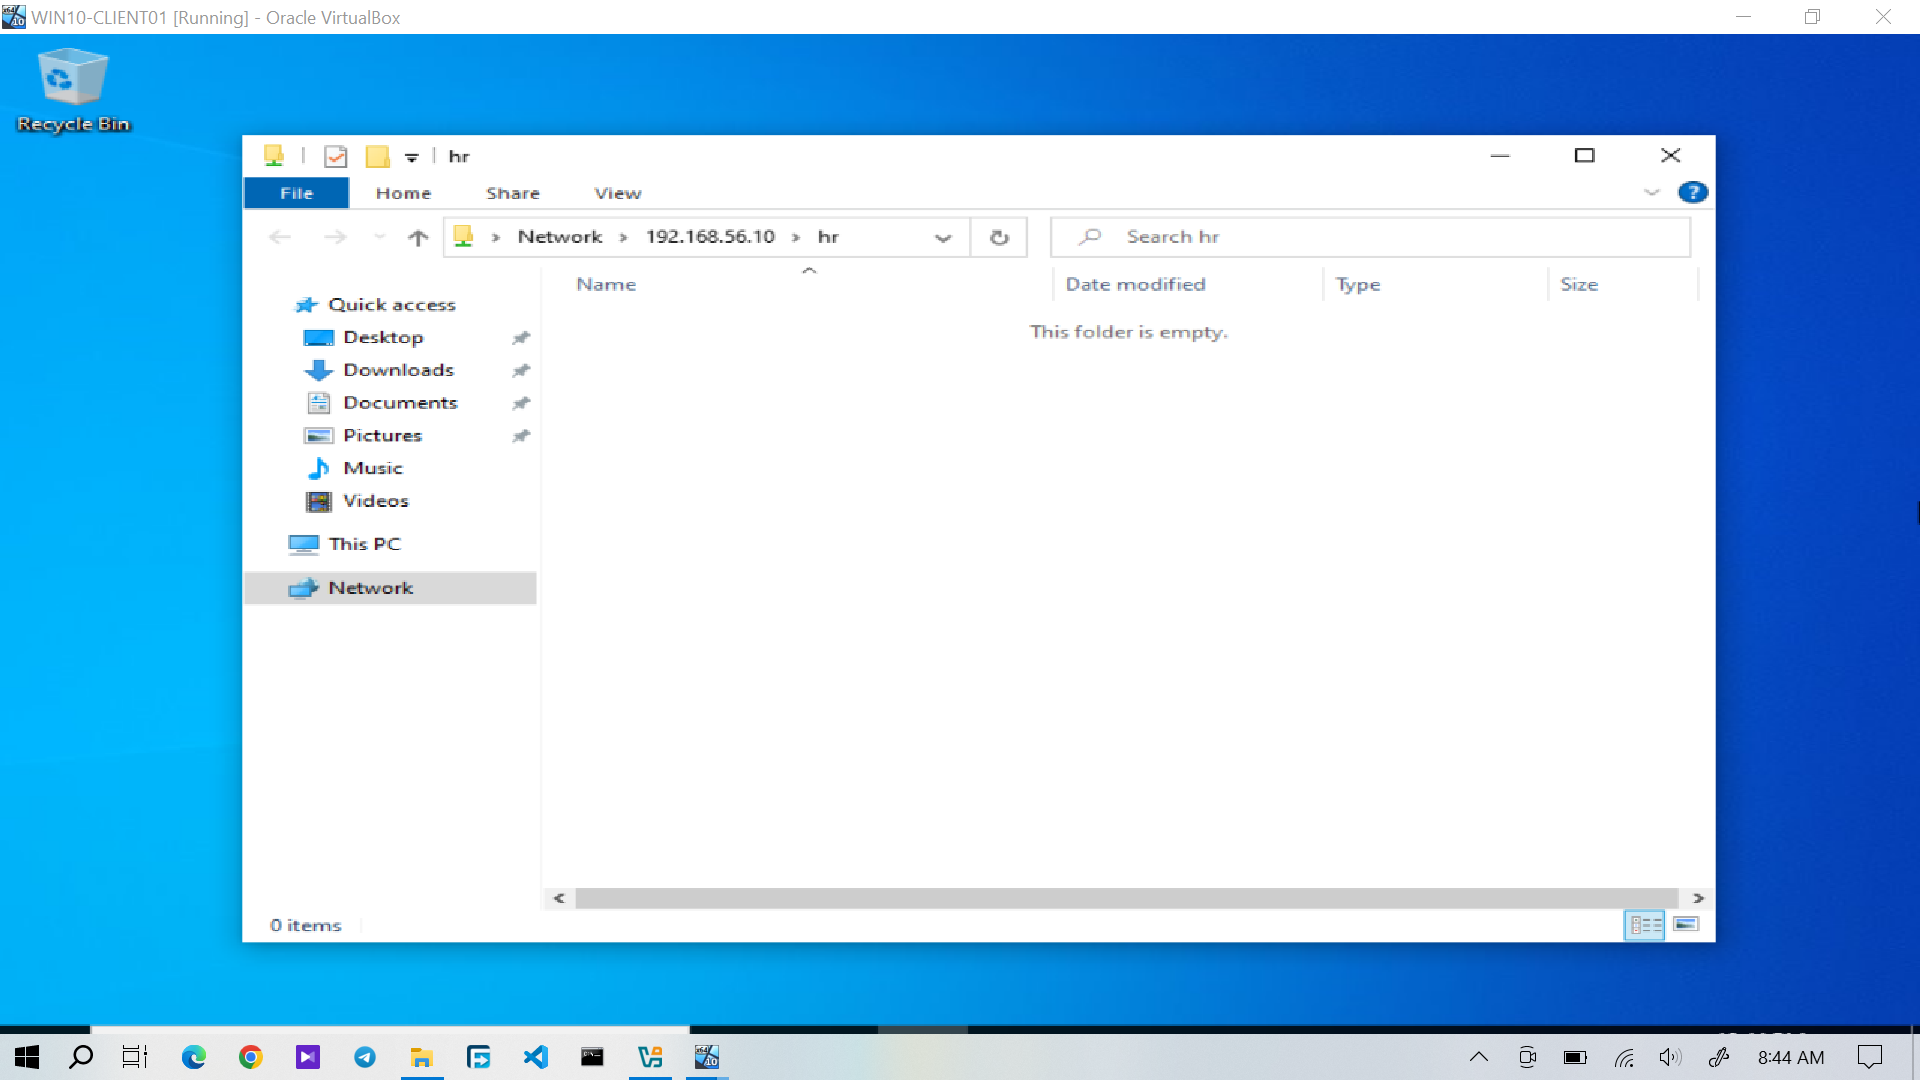This screenshot has width=1920, height=1080.
Task: Select This PC in navigation pane
Action: coord(364,544)
